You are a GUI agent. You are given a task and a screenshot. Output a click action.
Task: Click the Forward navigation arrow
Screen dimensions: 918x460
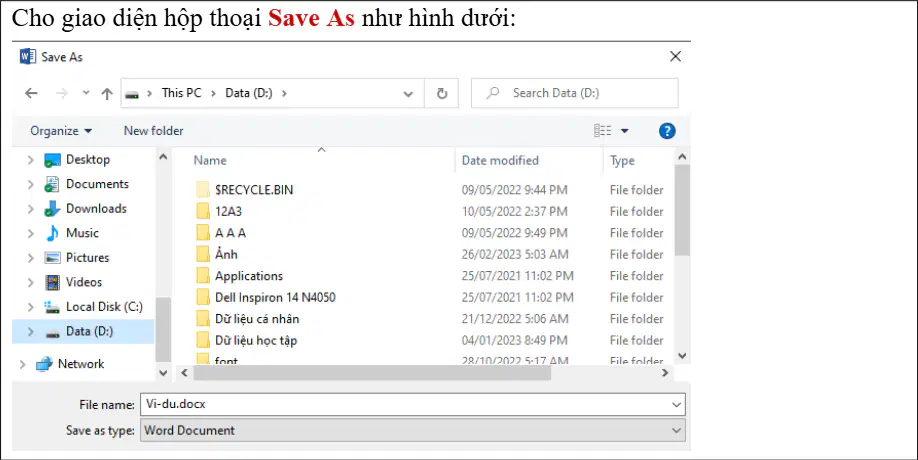coord(61,93)
